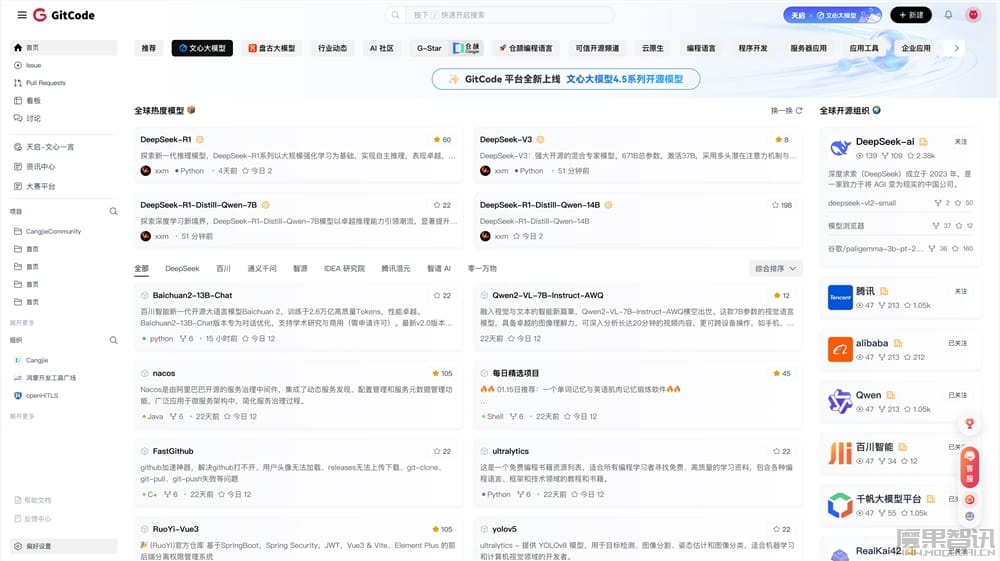The height and width of the screenshot is (561, 1000).
Task: Open the RuoYi-Vue3 project title
Action: pyautogui.click(x=175, y=529)
